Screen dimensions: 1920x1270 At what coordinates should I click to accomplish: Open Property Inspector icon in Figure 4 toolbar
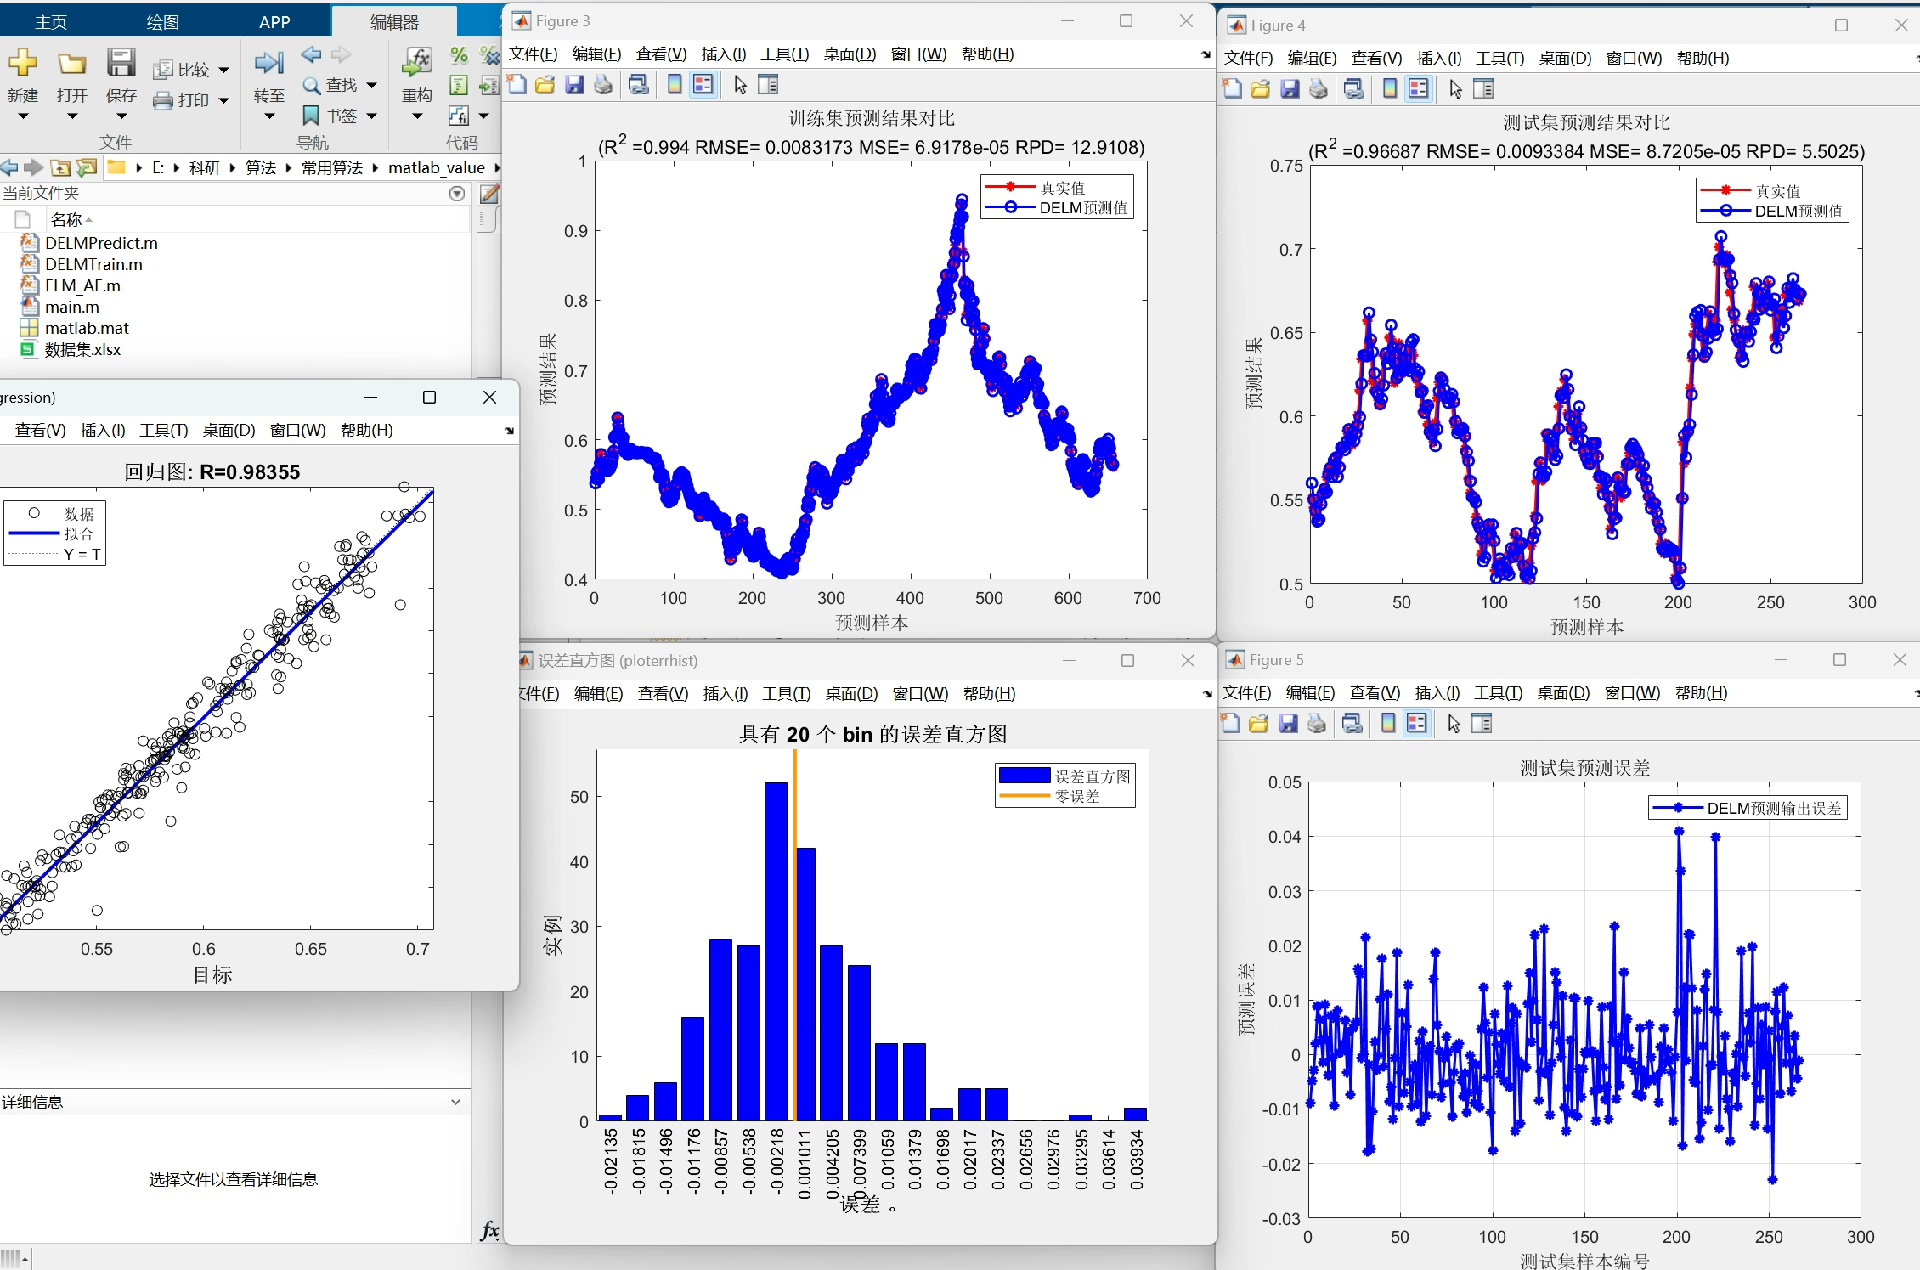[1484, 89]
